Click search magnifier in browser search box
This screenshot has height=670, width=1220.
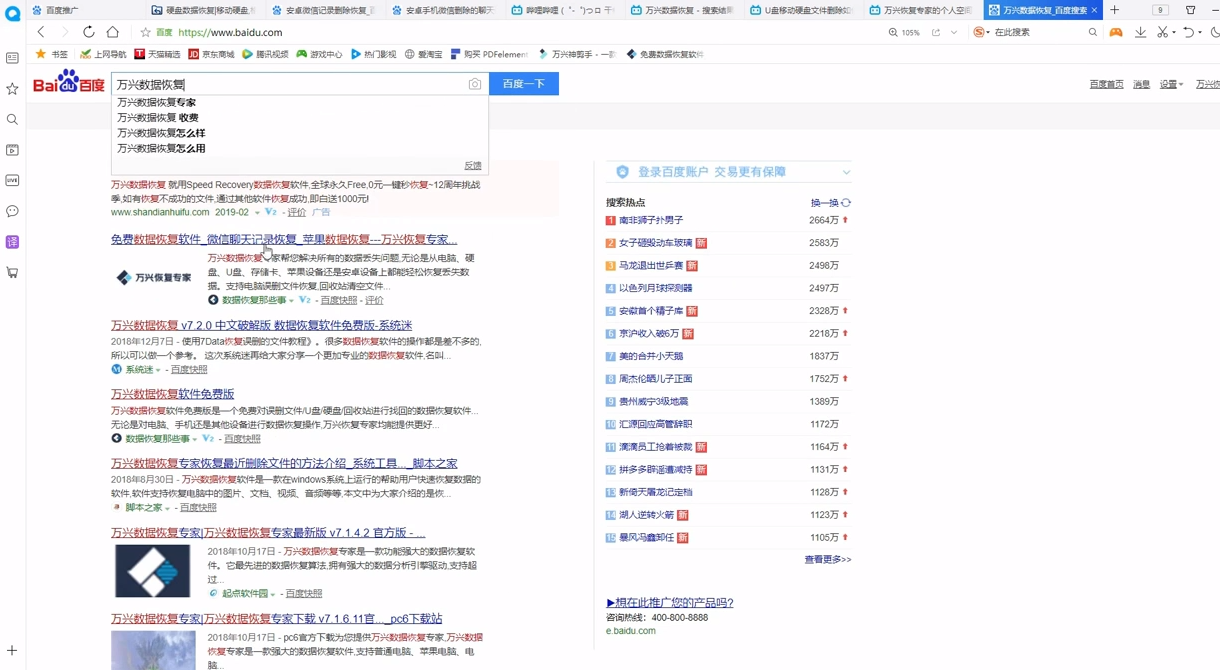[x=1093, y=32]
